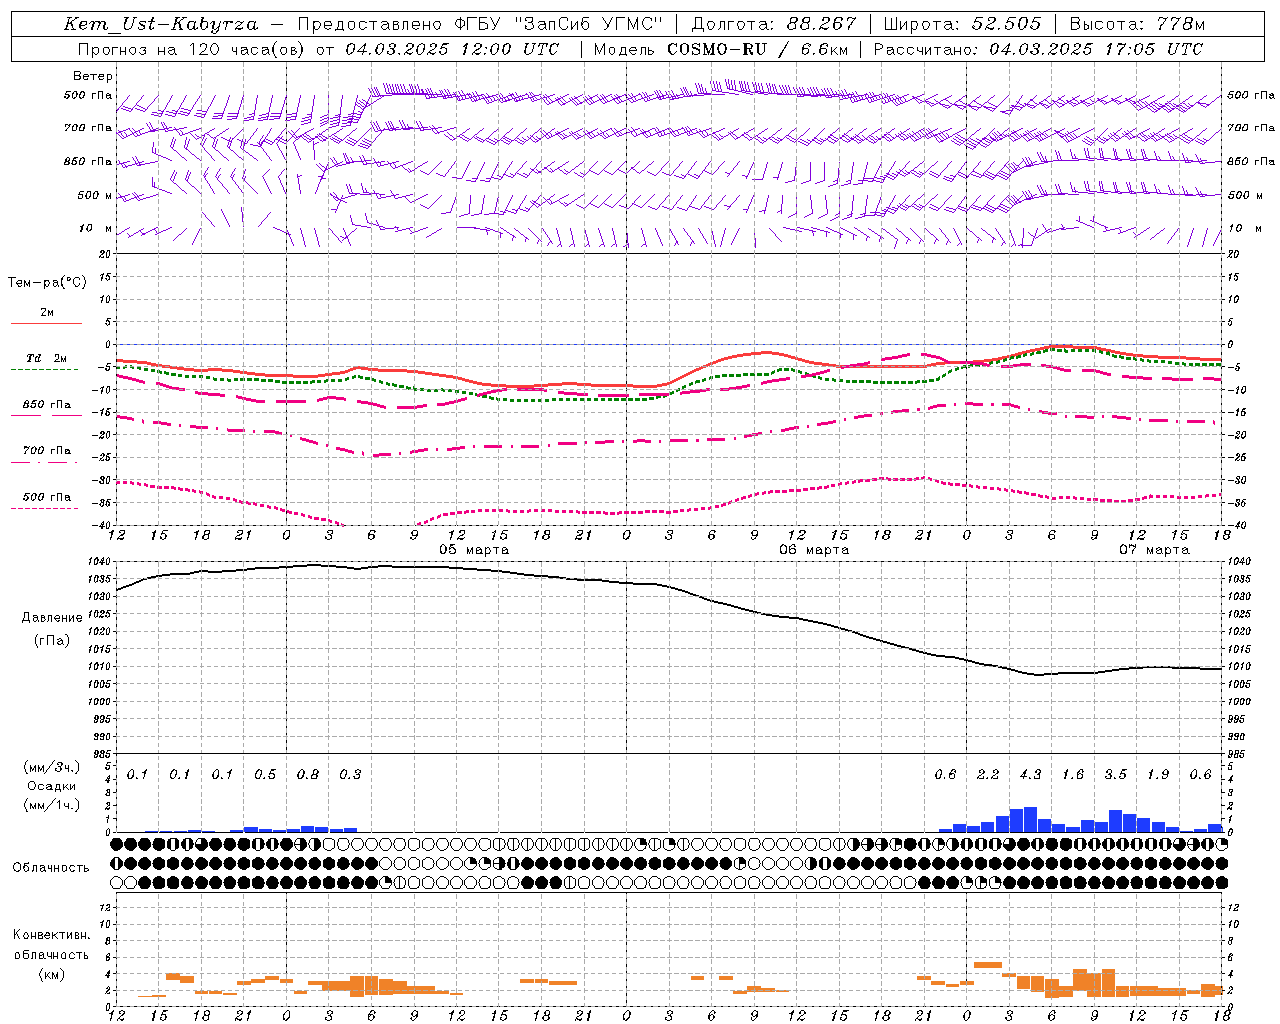This screenshot has width=1280, height=1024.
Task: Click the Осадки precipitation label
Action: (x=51, y=786)
